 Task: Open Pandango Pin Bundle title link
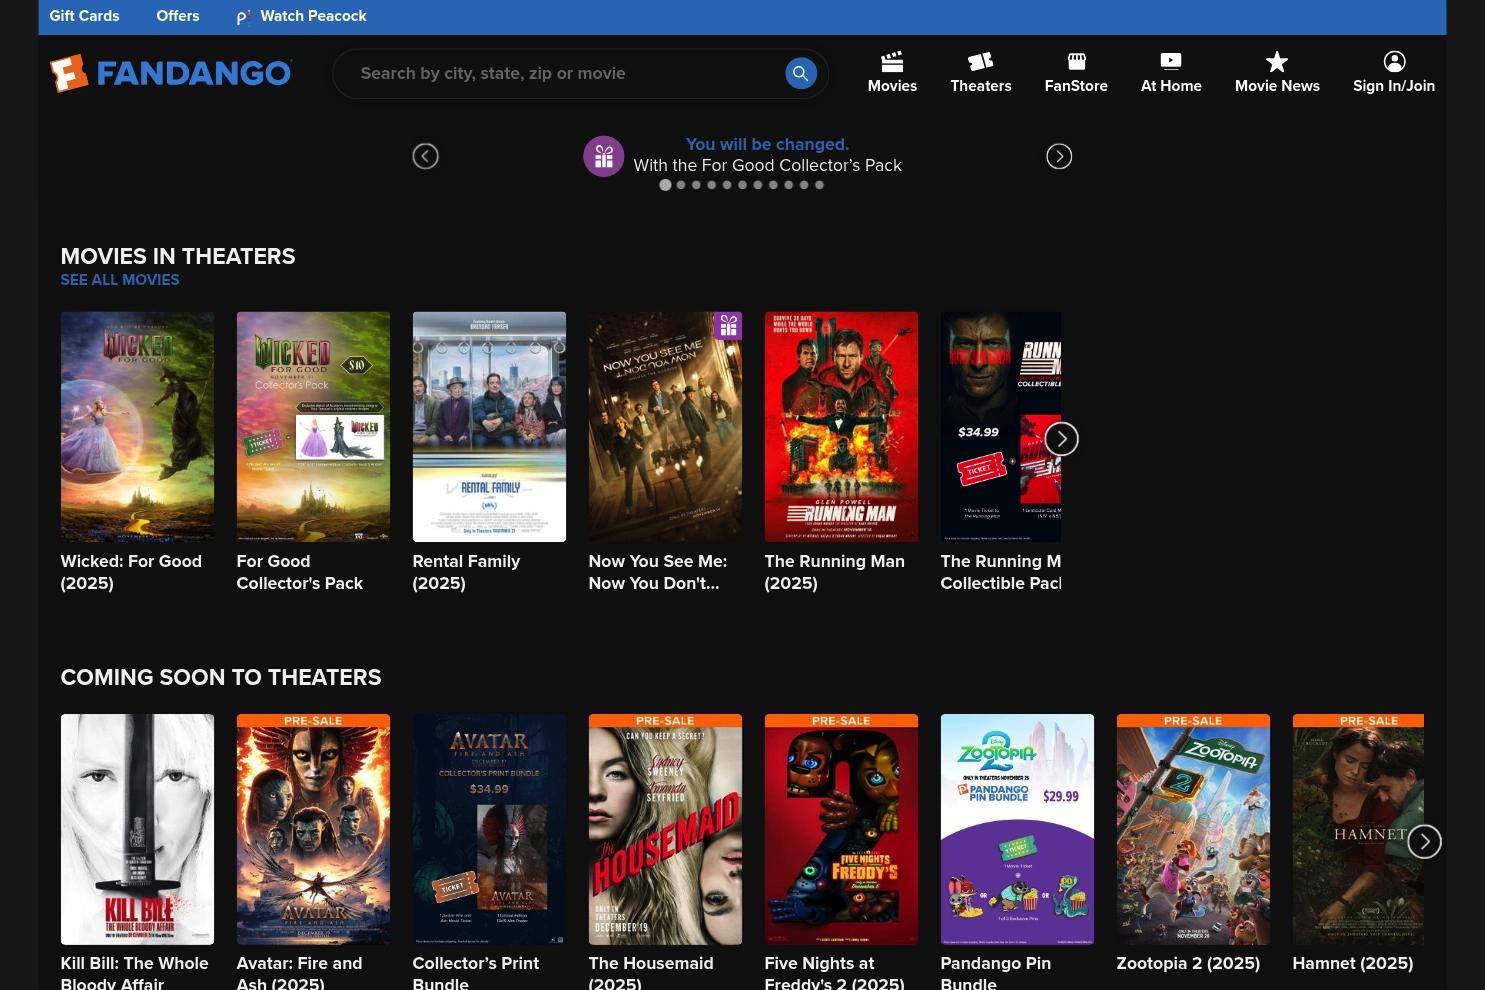point(995,972)
